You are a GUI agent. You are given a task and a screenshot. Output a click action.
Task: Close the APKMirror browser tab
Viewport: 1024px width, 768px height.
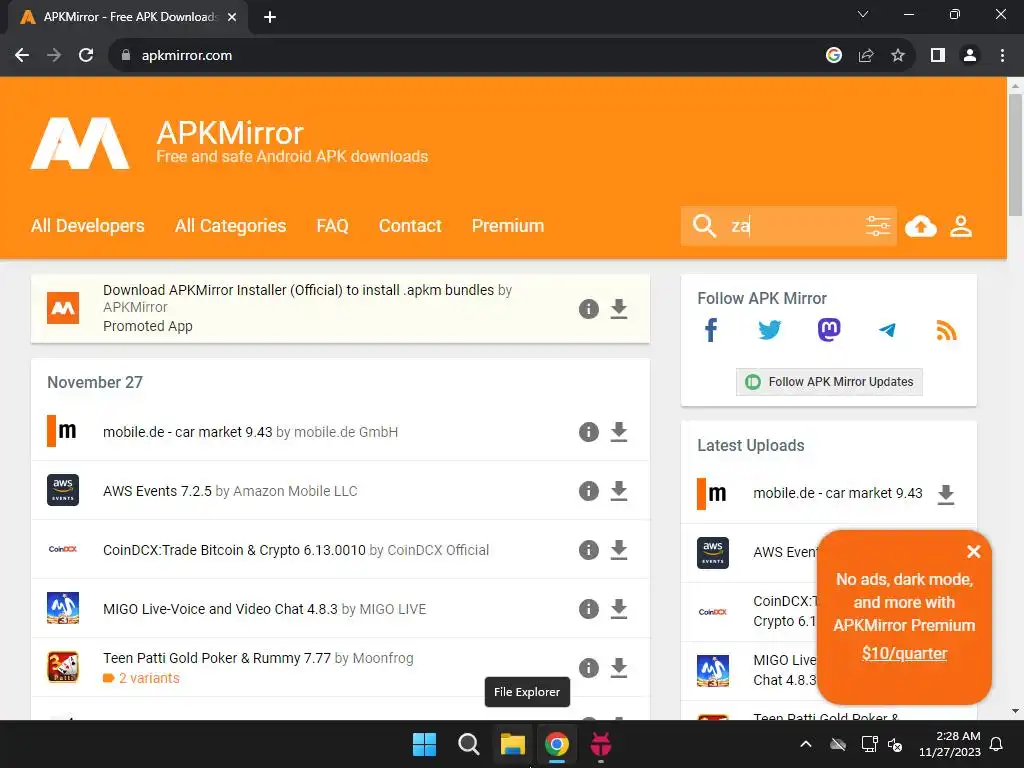[232, 17]
